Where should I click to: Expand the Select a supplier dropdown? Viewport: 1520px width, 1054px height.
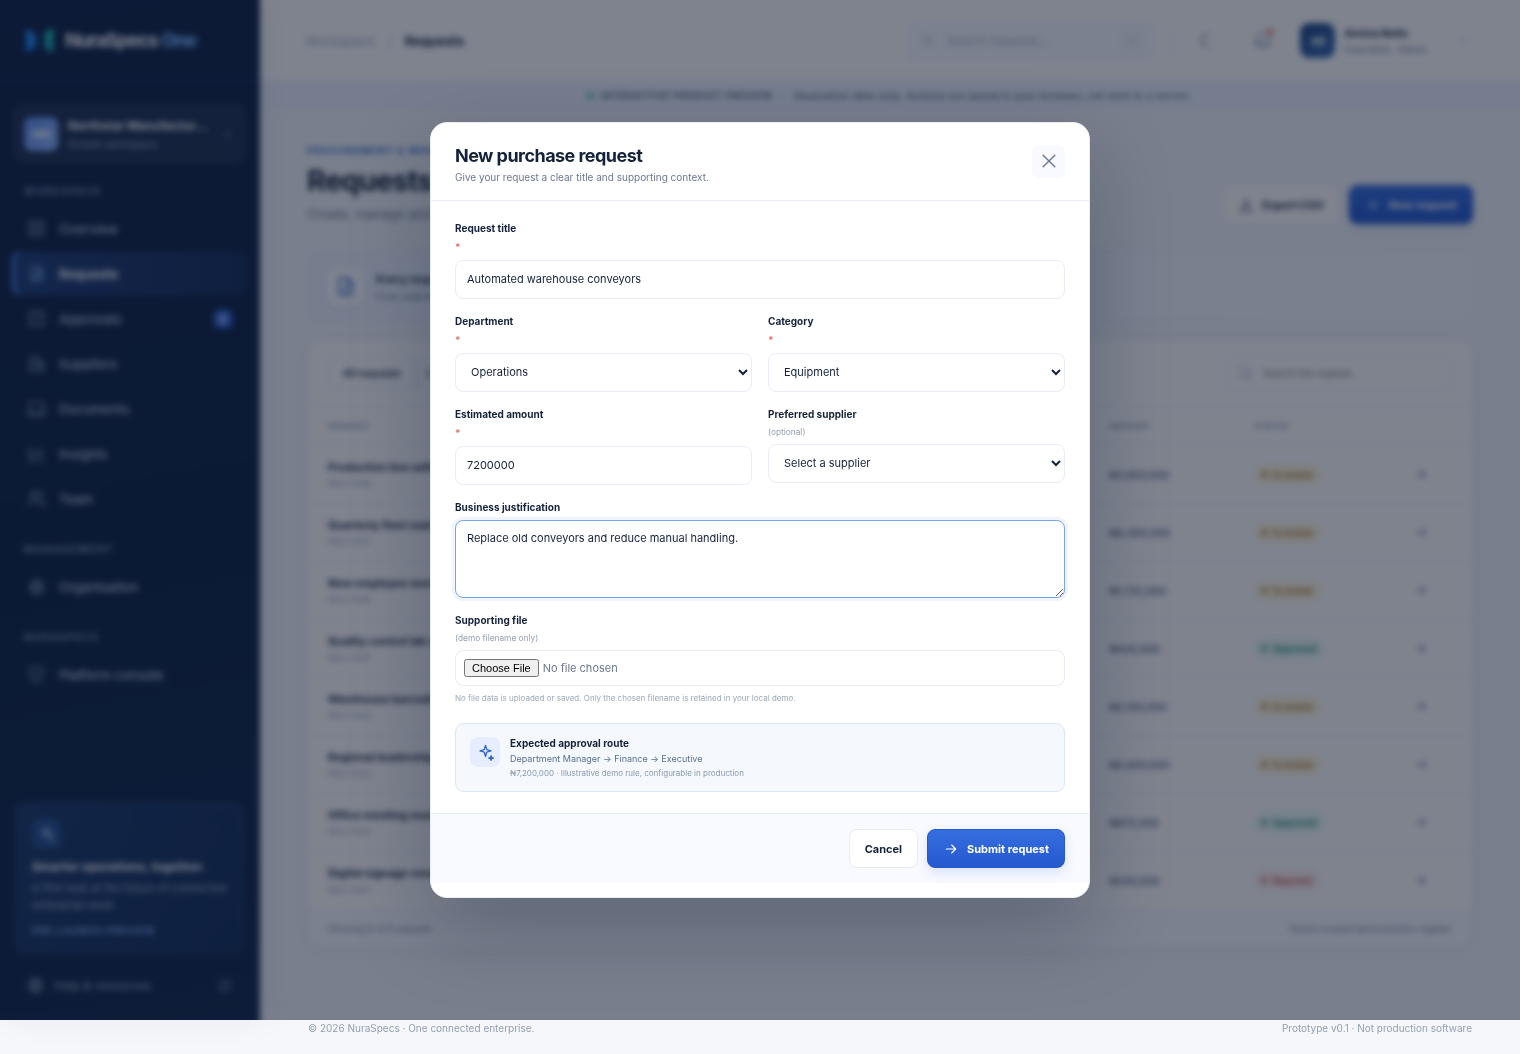(916, 463)
